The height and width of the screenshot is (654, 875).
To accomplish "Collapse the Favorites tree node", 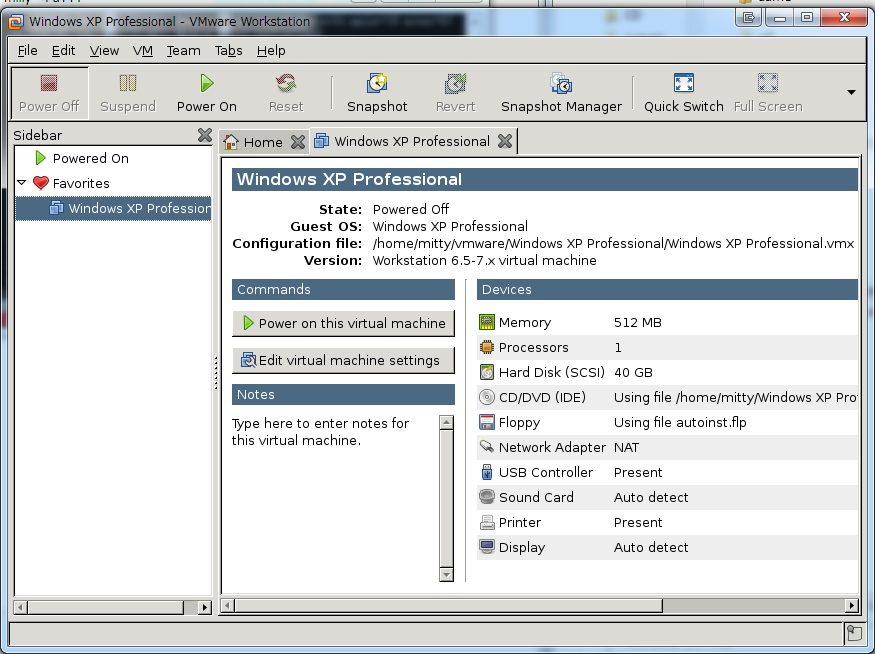I will [x=22, y=182].
